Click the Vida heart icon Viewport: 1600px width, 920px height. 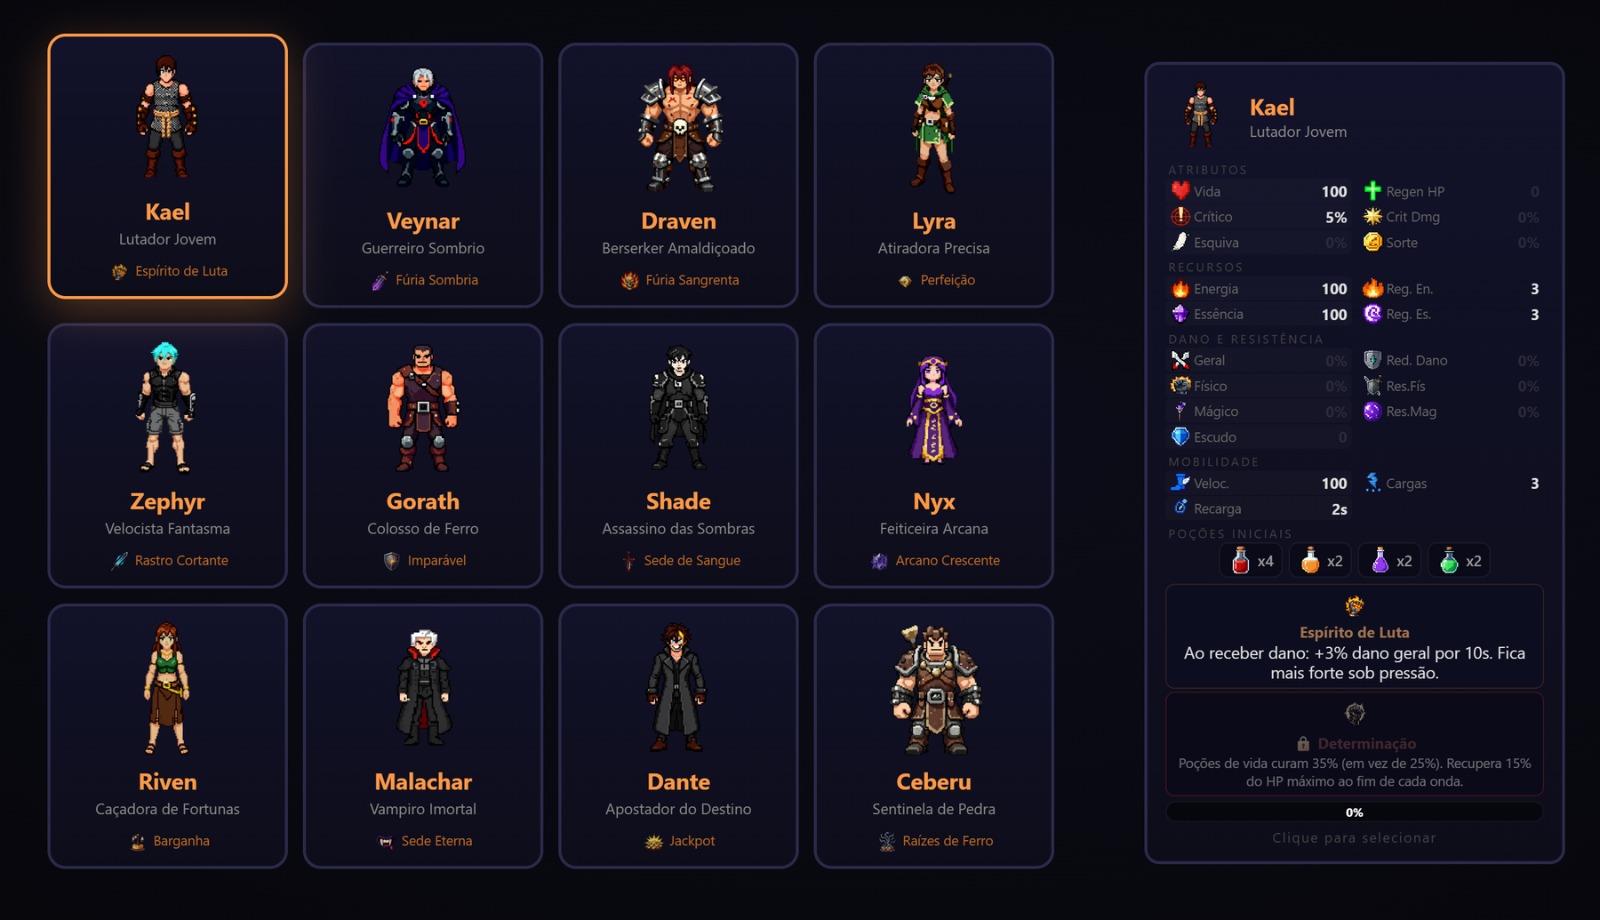[1180, 190]
